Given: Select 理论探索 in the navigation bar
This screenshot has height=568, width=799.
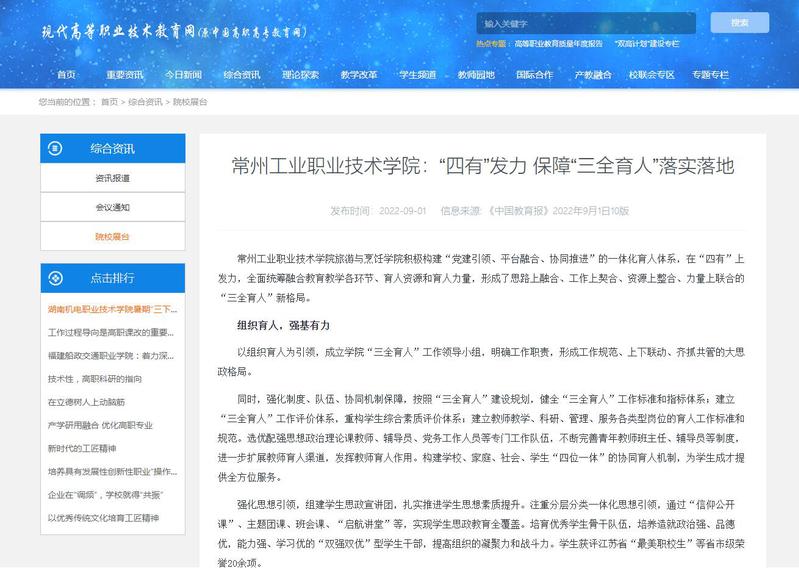Looking at the screenshot, I should (300, 74).
